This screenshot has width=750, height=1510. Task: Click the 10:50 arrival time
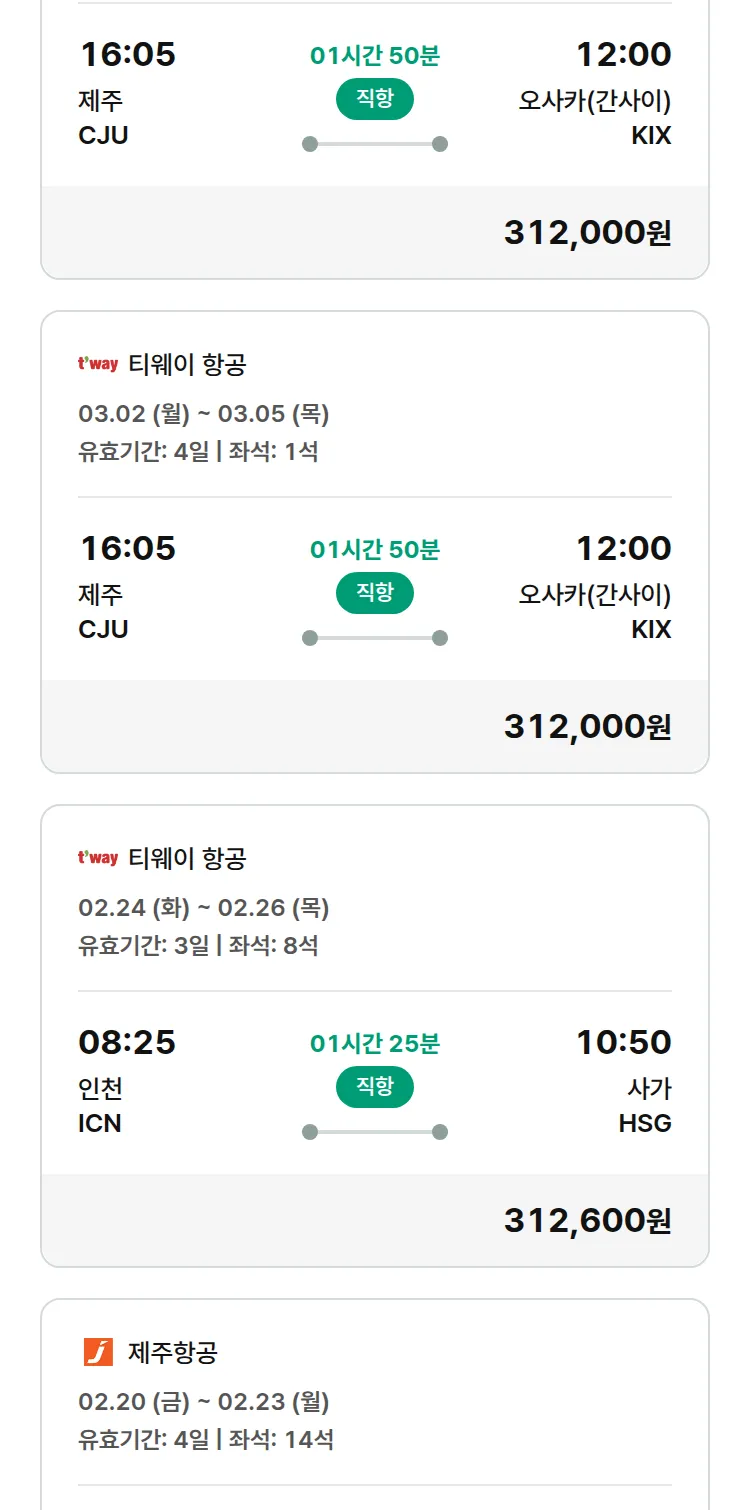(x=623, y=1042)
